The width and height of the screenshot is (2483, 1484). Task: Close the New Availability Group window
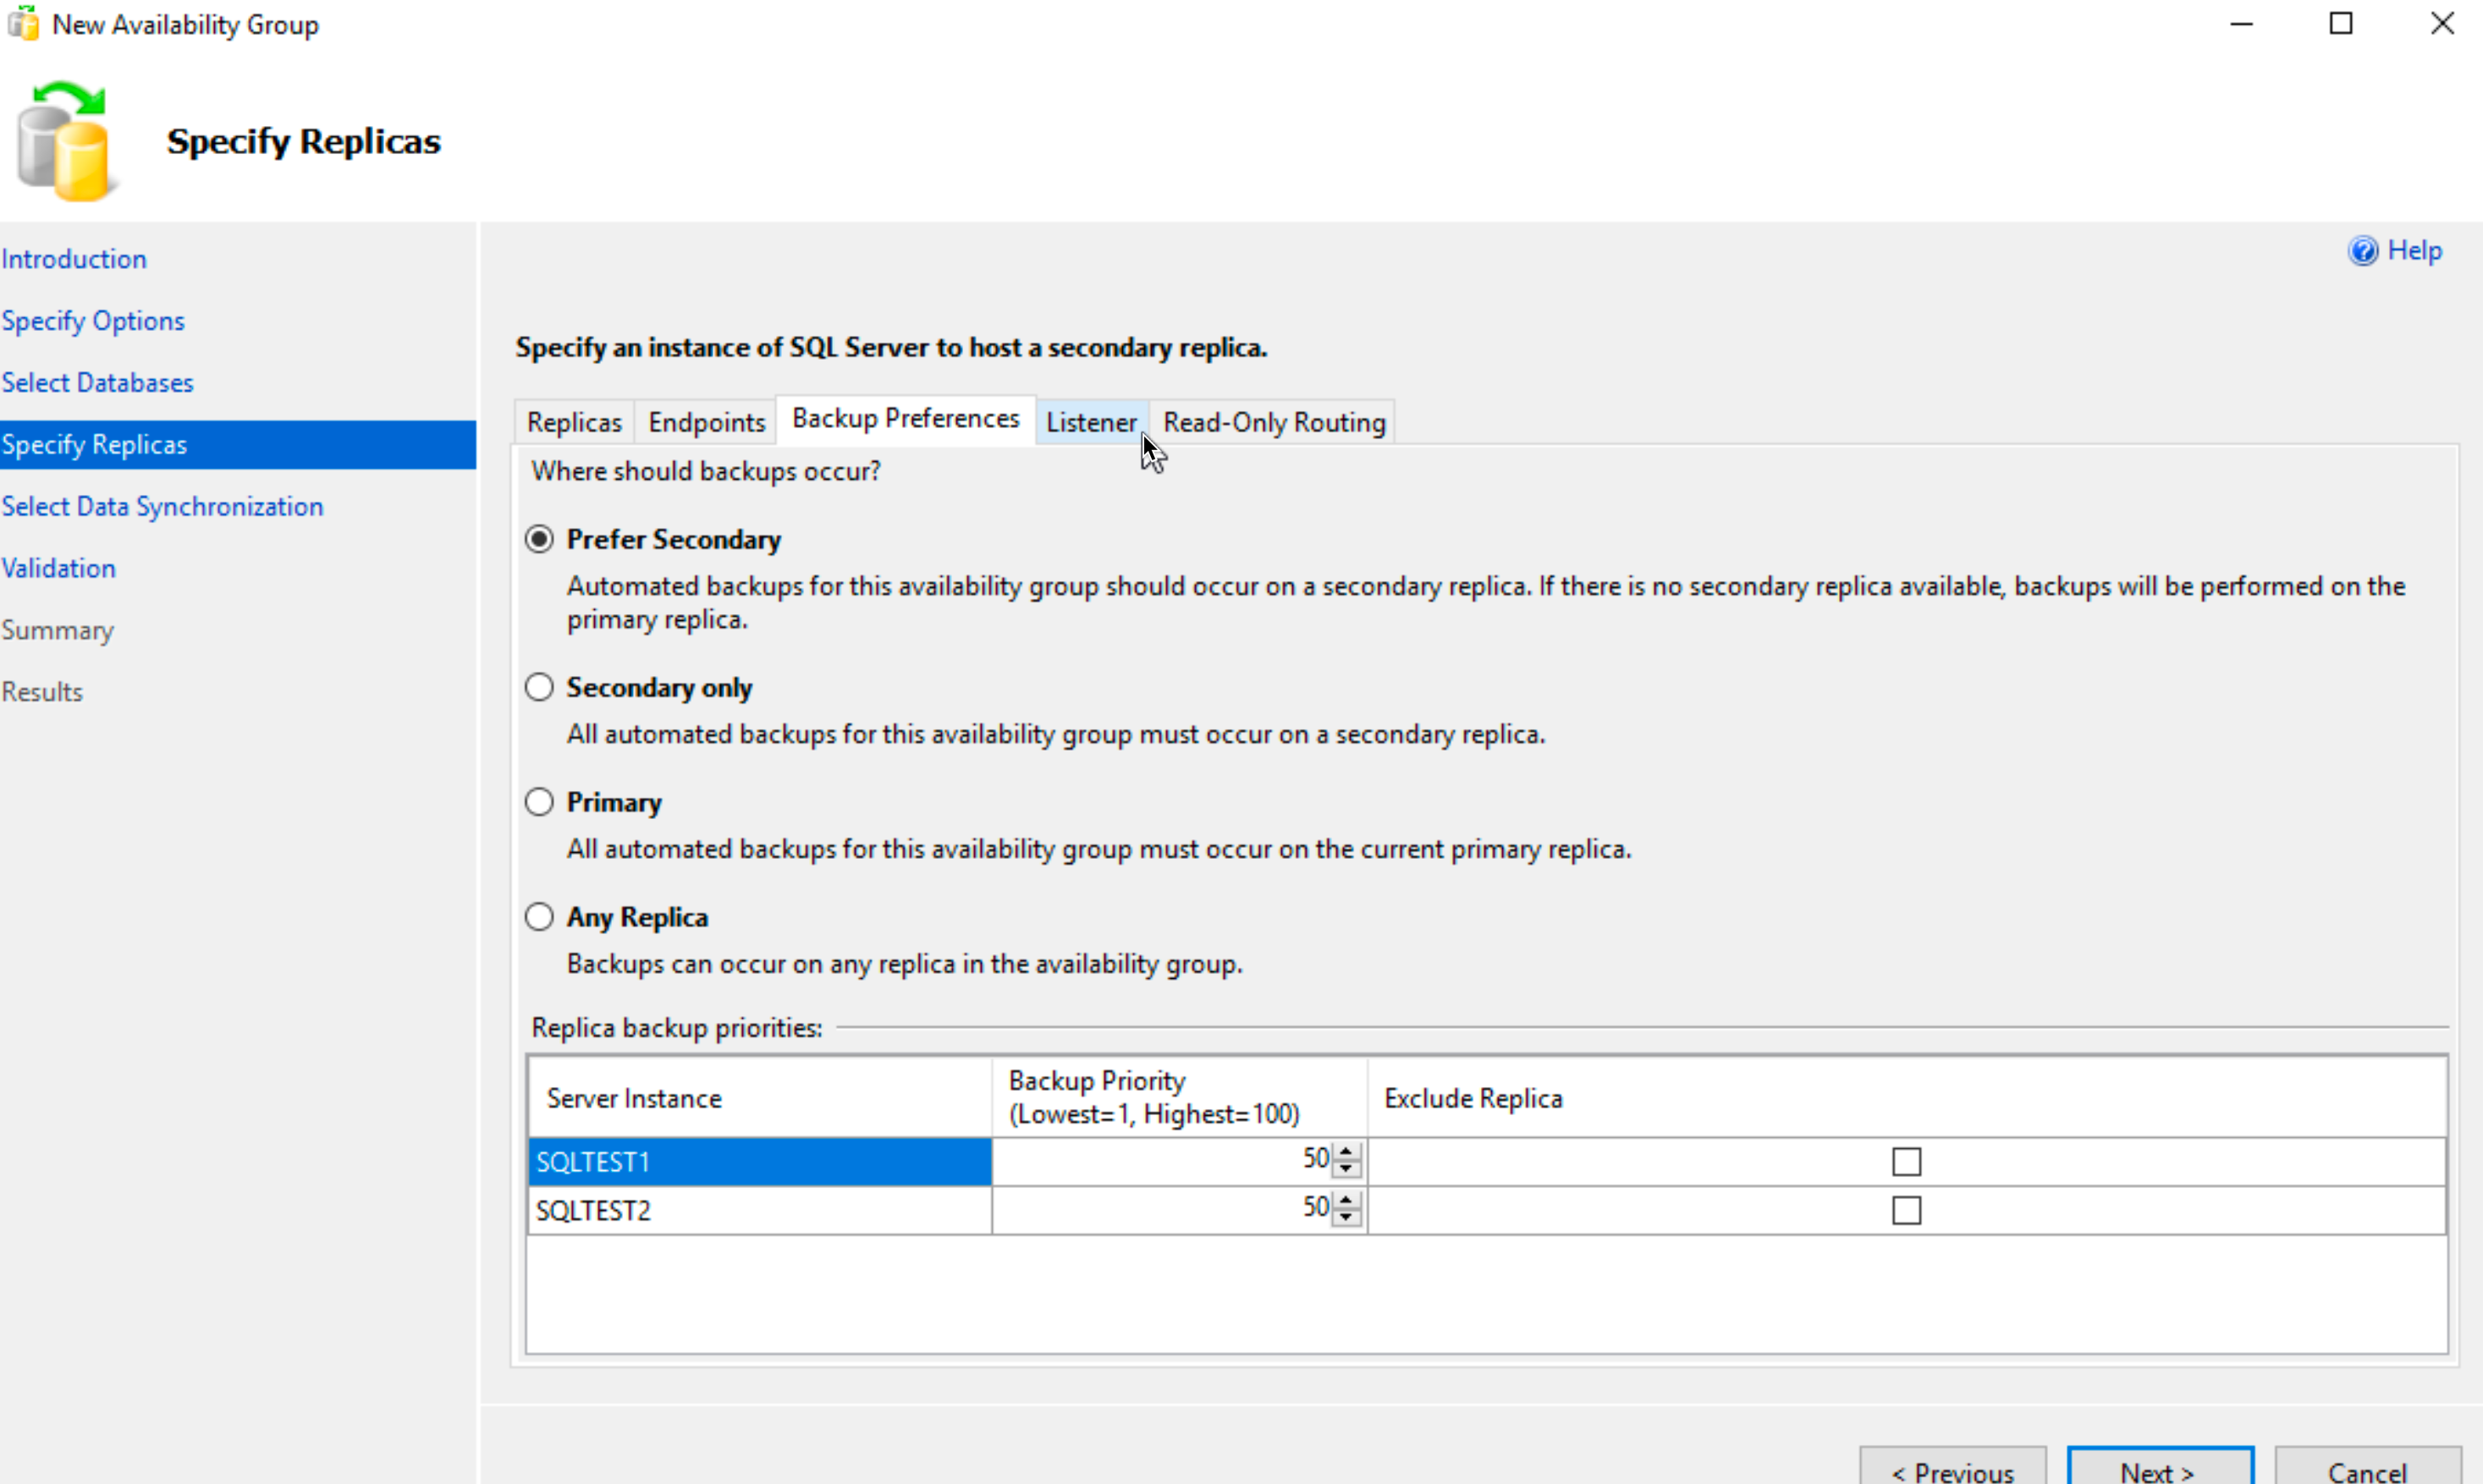tap(2442, 24)
